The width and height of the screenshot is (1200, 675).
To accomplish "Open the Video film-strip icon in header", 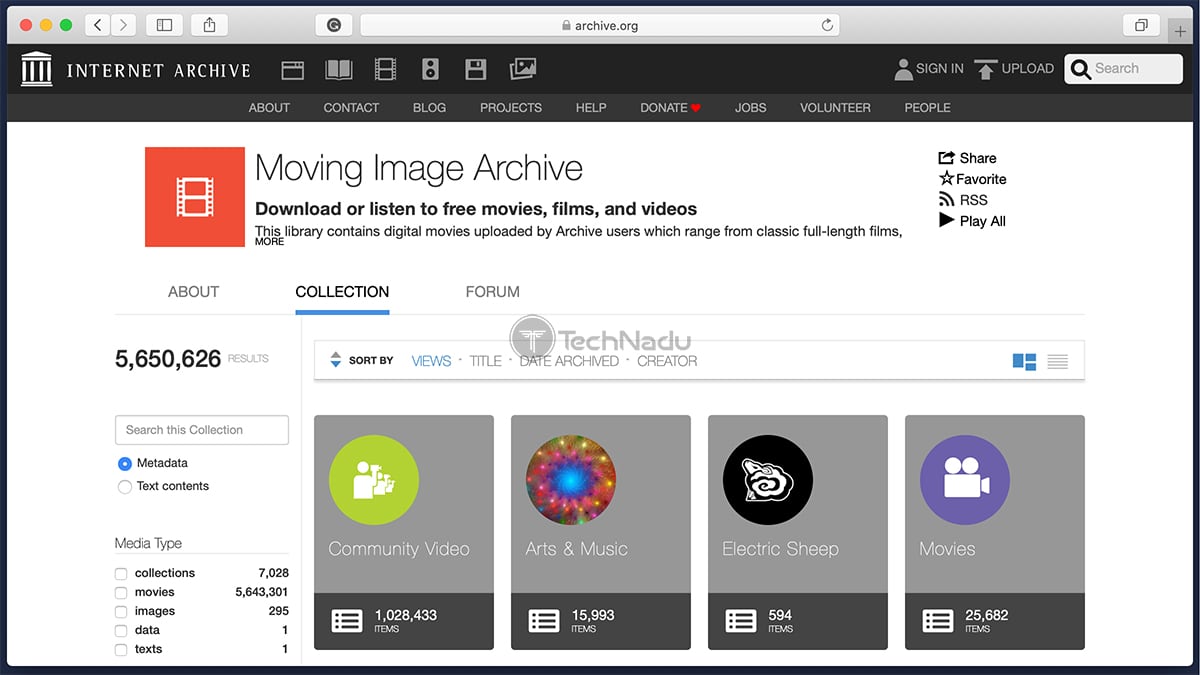I will pyautogui.click(x=385, y=69).
